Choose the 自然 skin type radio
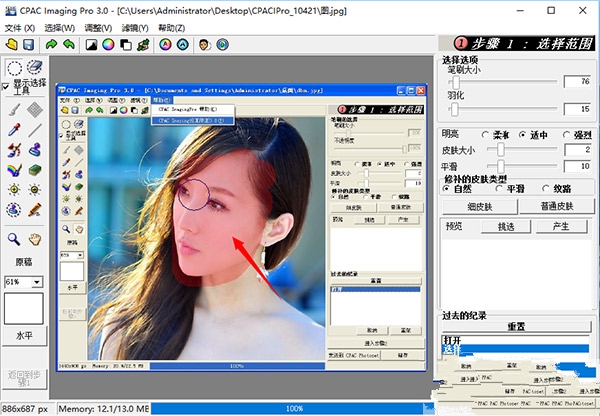 click(x=446, y=189)
